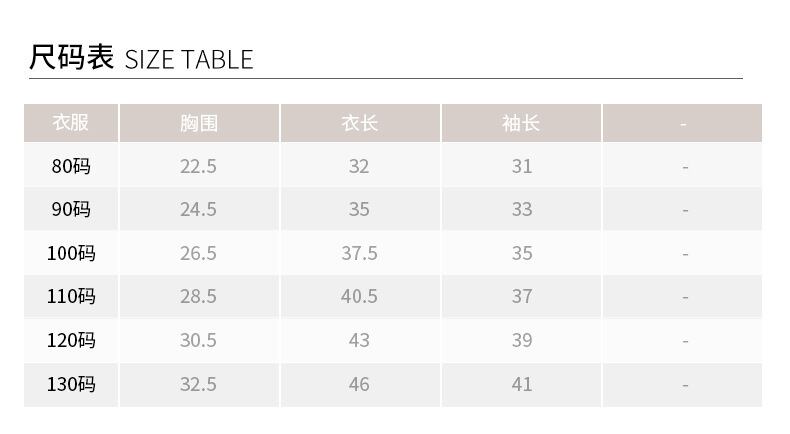Click the 40.5 length cell

[359, 297]
